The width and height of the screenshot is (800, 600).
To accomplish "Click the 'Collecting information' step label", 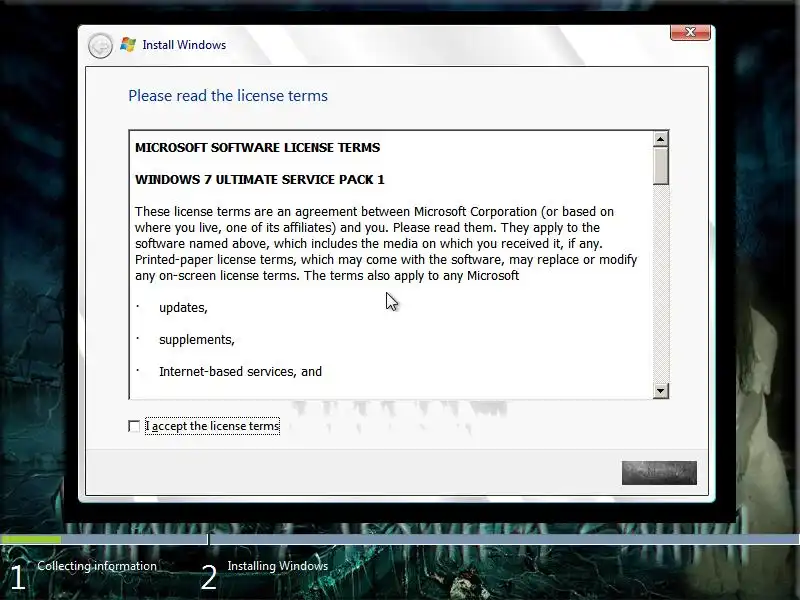I will pyautogui.click(x=97, y=566).
